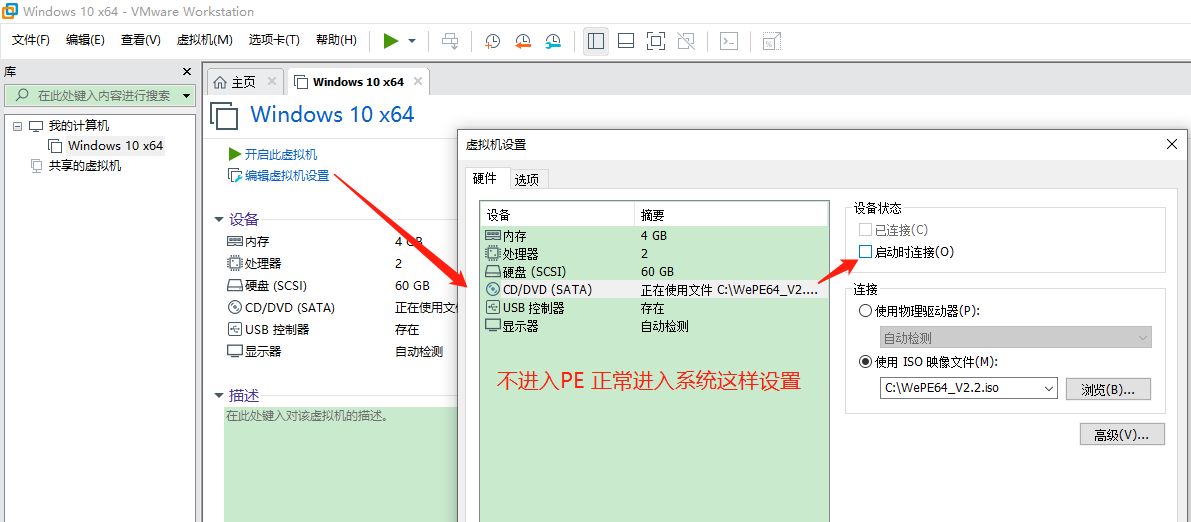Viewport: 1191px width, 522px height.
Task: Close the 库 library panel
Action: tap(187, 71)
